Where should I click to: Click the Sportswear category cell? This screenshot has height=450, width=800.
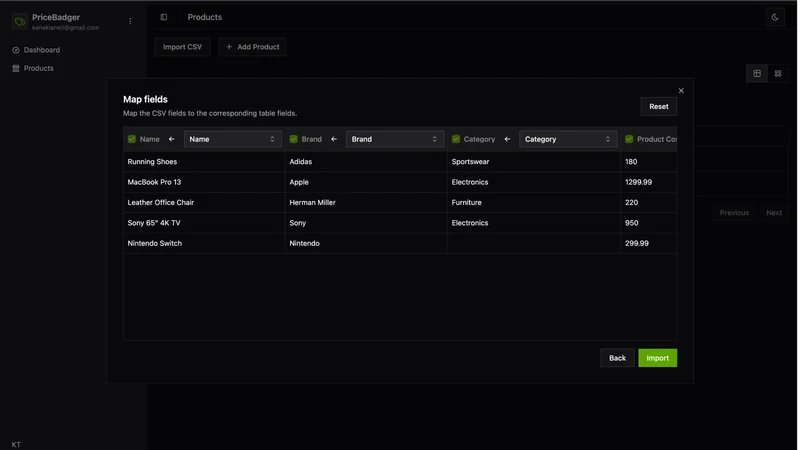[x=534, y=162]
